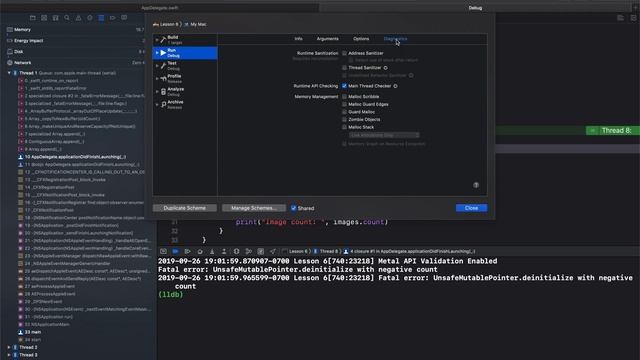Toggle the breakpoints activation icon
Screen dimensions: 640x360
[x=176, y=251]
